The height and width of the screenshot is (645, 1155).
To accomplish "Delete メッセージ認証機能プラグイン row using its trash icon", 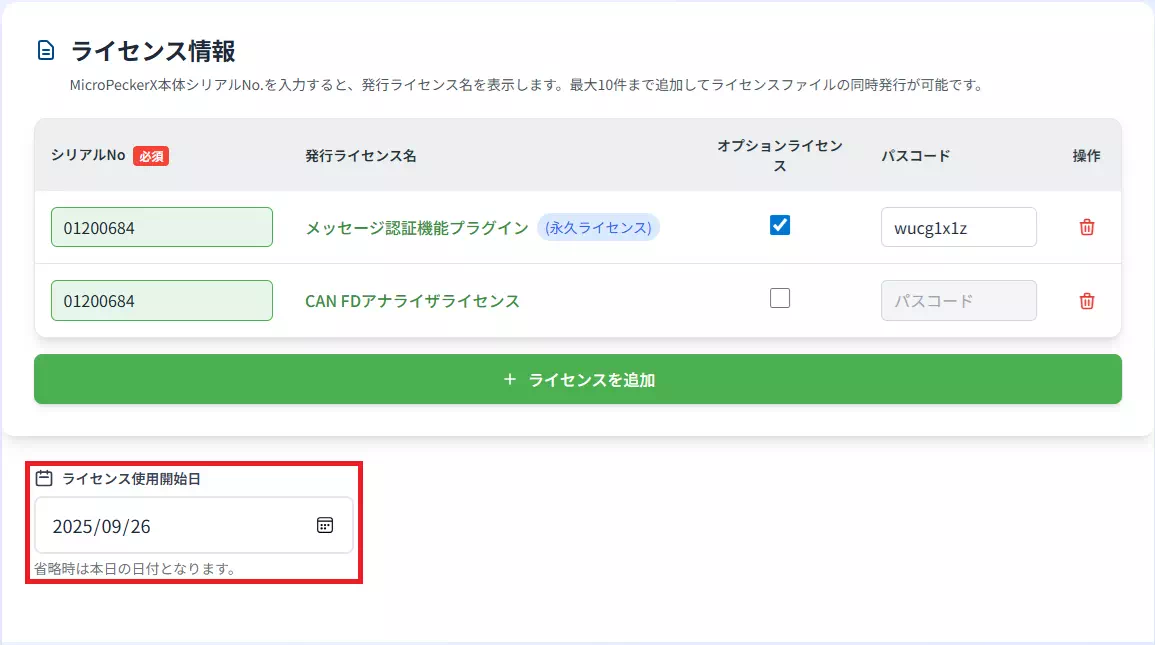I will tap(1087, 227).
